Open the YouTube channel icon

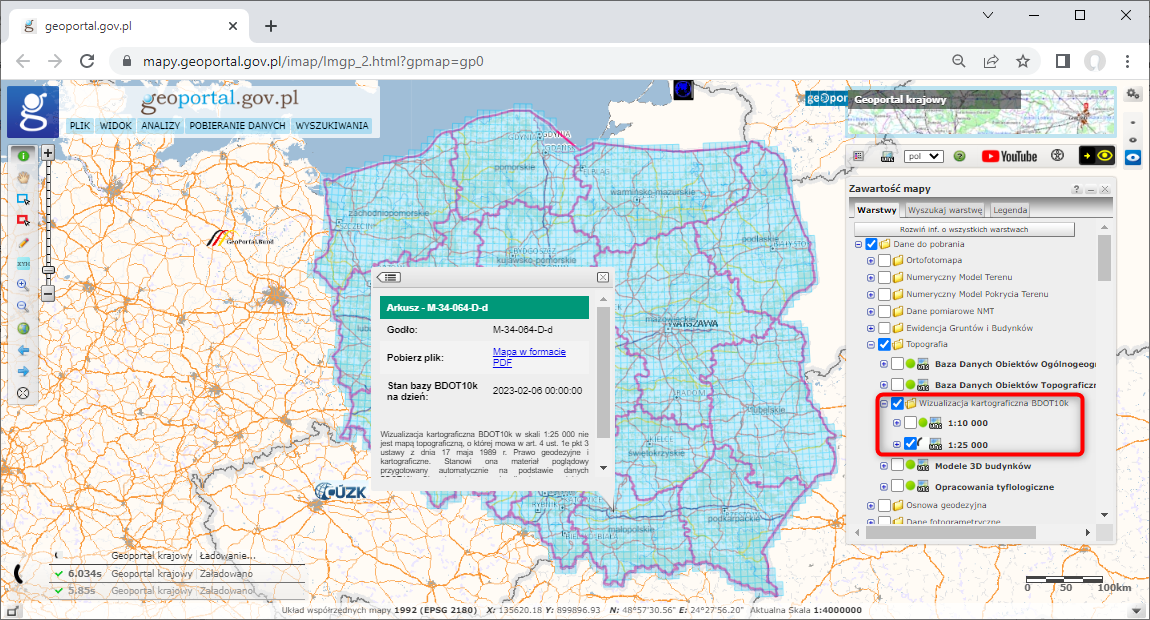pyautogui.click(x=1009, y=156)
